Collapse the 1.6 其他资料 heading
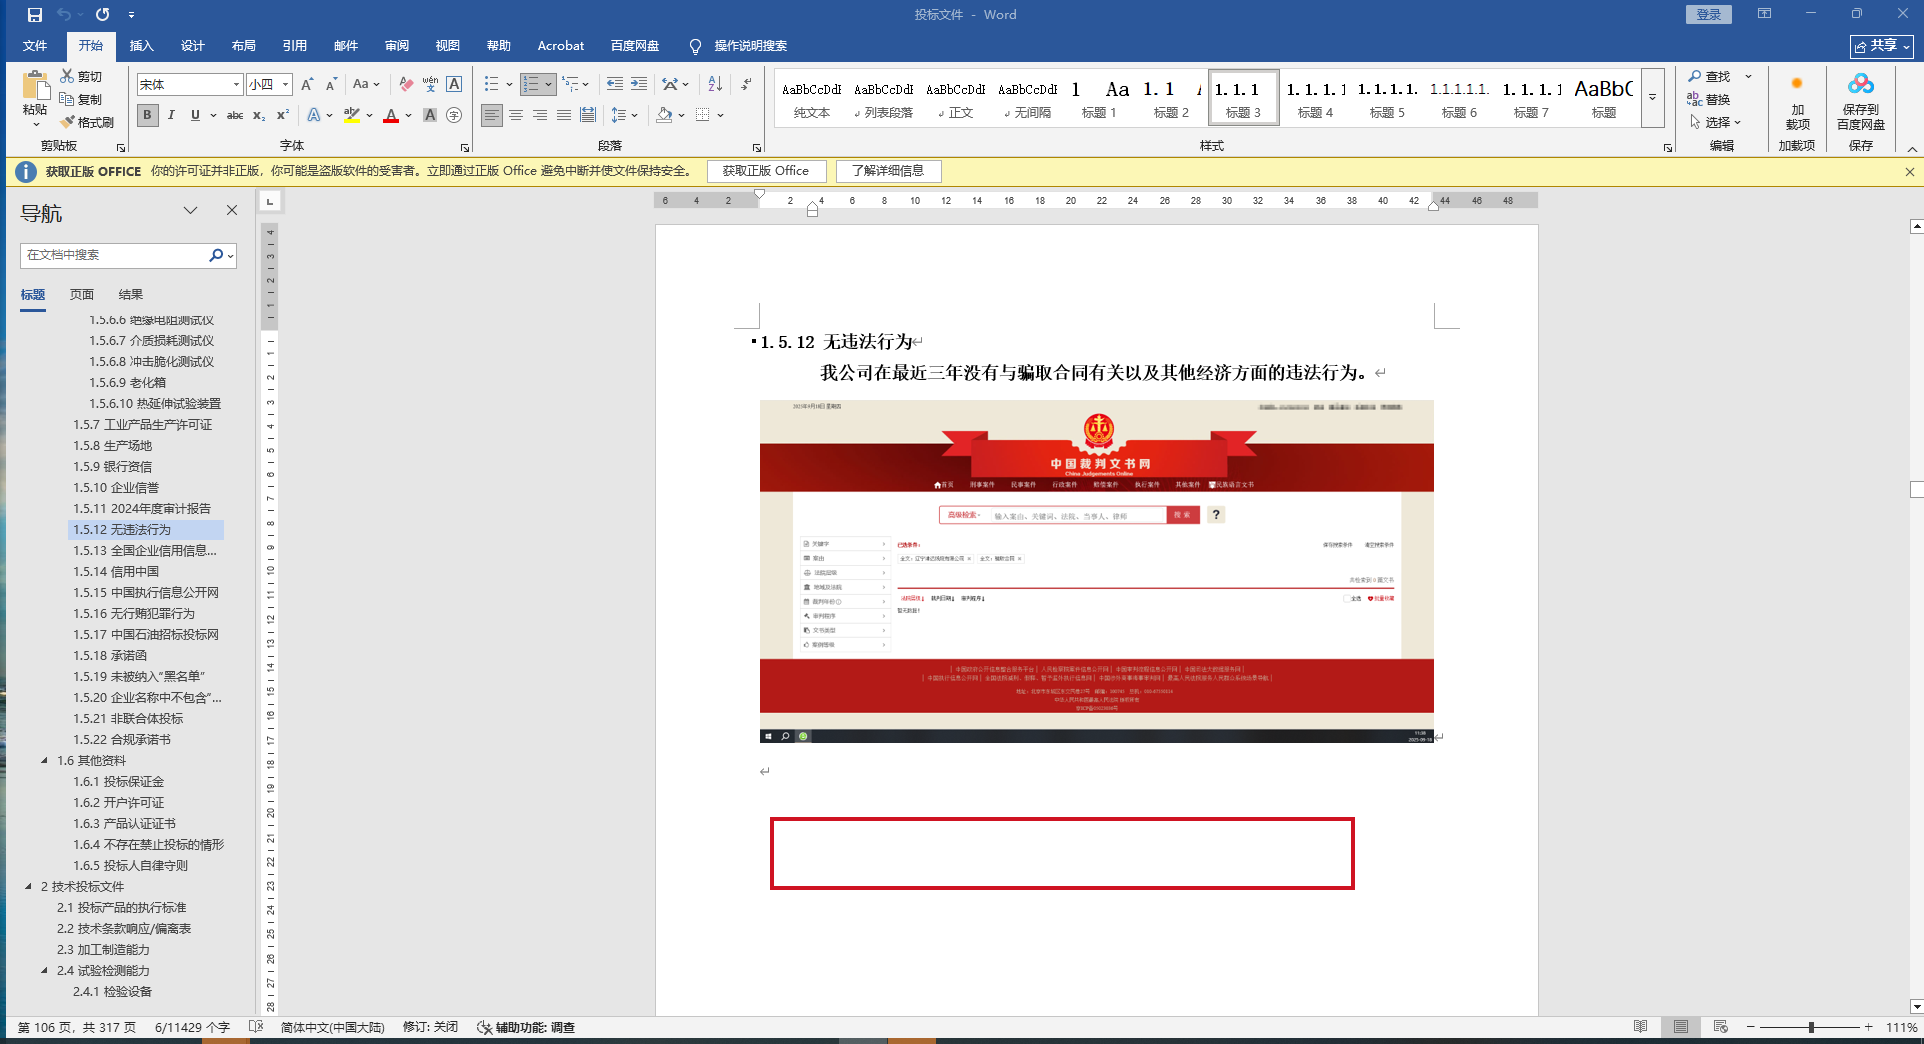Screen dimensions: 1924x1044 pyautogui.click(x=44, y=761)
